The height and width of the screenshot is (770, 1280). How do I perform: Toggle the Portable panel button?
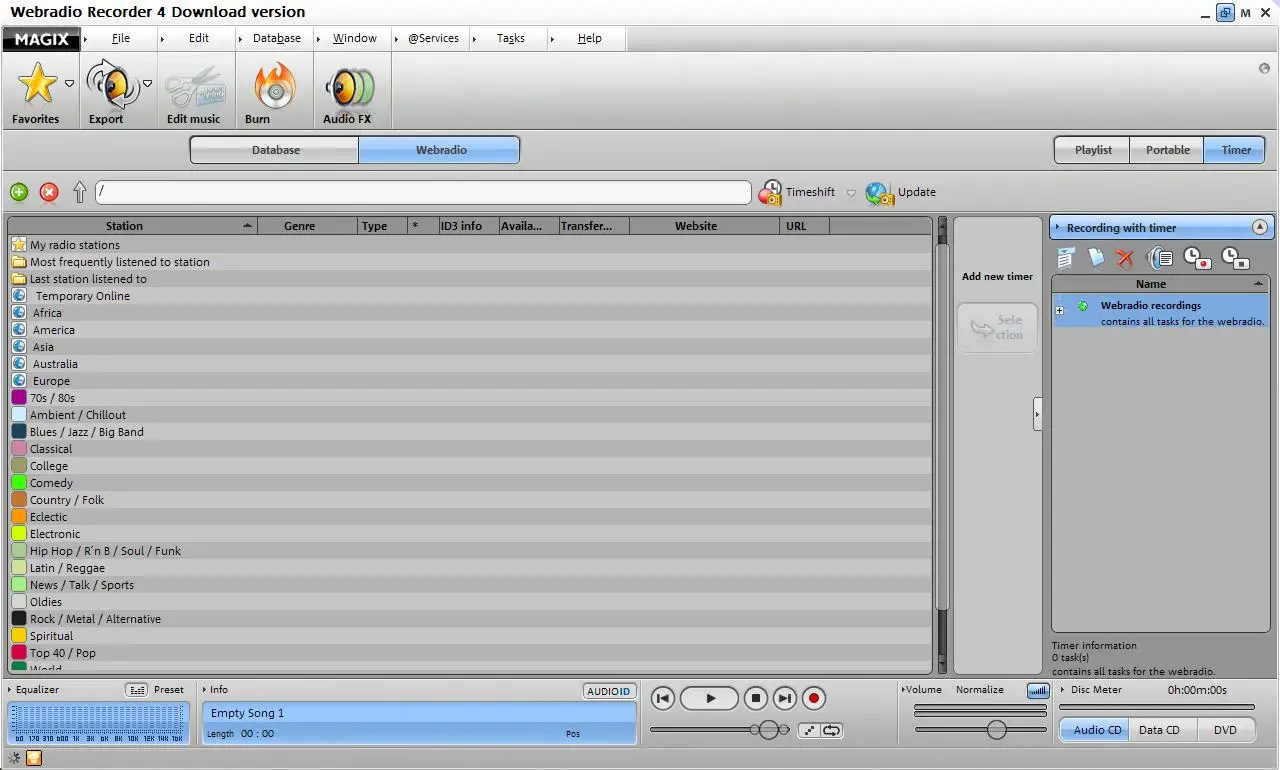[1167, 150]
